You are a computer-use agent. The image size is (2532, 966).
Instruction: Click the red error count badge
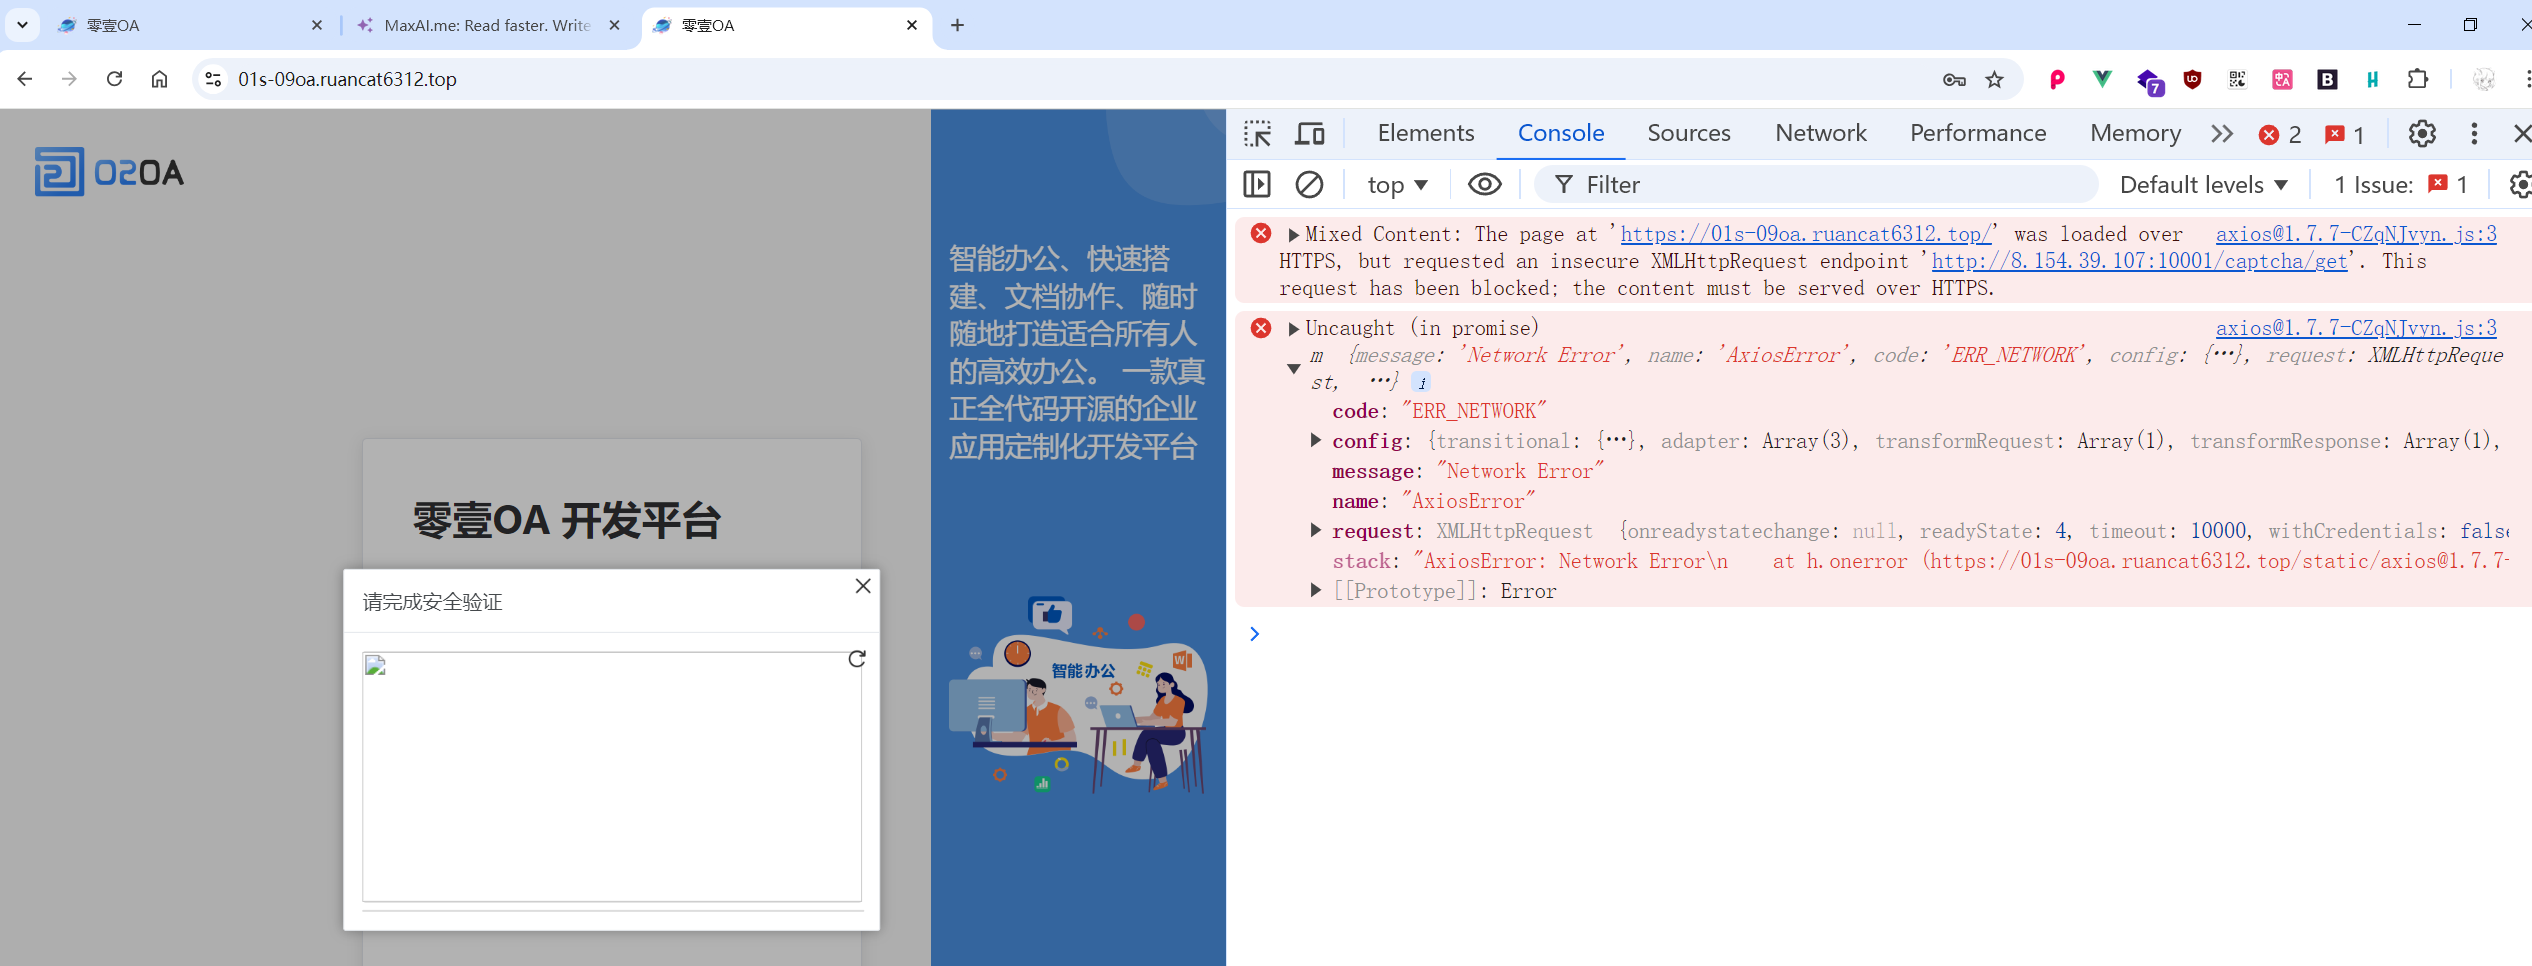pyautogui.click(x=2280, y=135)
